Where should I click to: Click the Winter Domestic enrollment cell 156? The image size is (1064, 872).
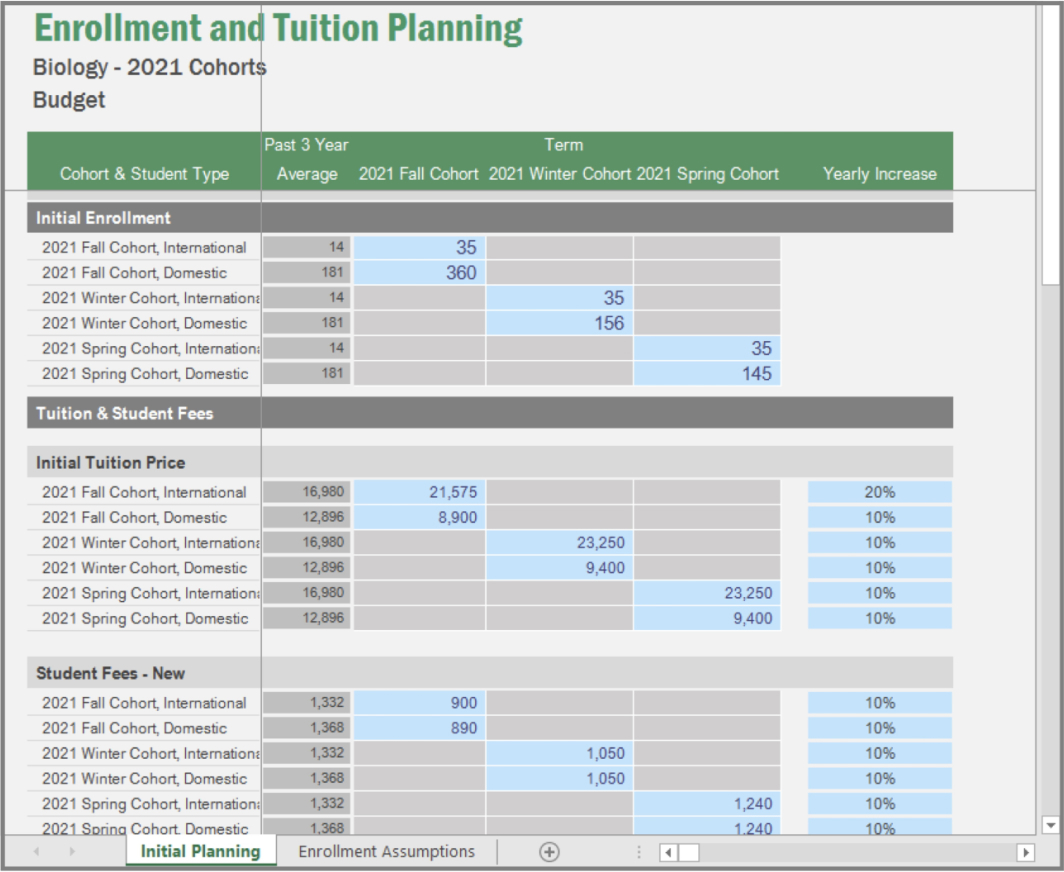(560, 323)
